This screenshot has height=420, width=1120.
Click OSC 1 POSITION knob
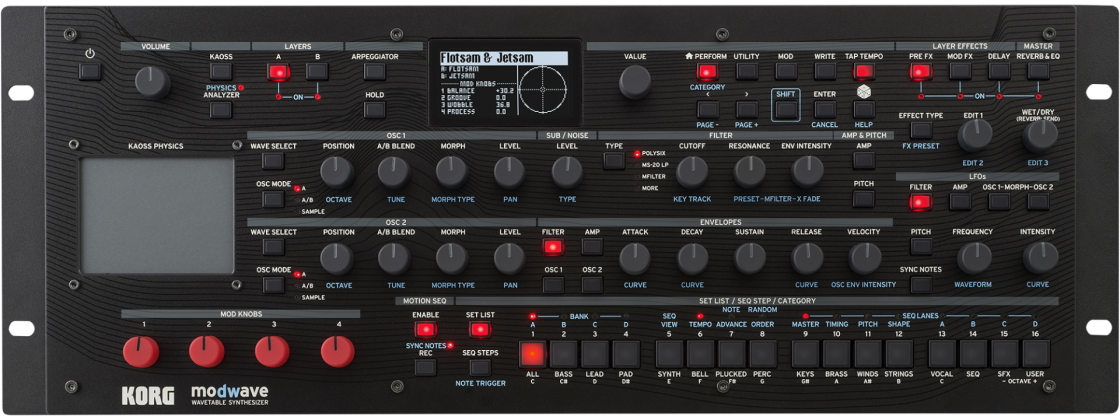pos(337,172)
